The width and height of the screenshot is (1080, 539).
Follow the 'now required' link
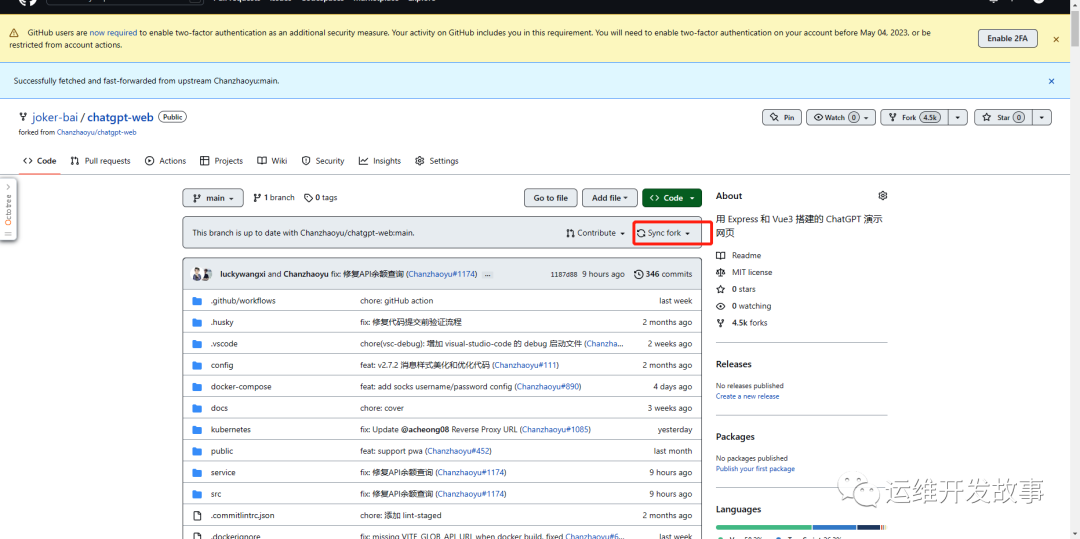point(113,32)
